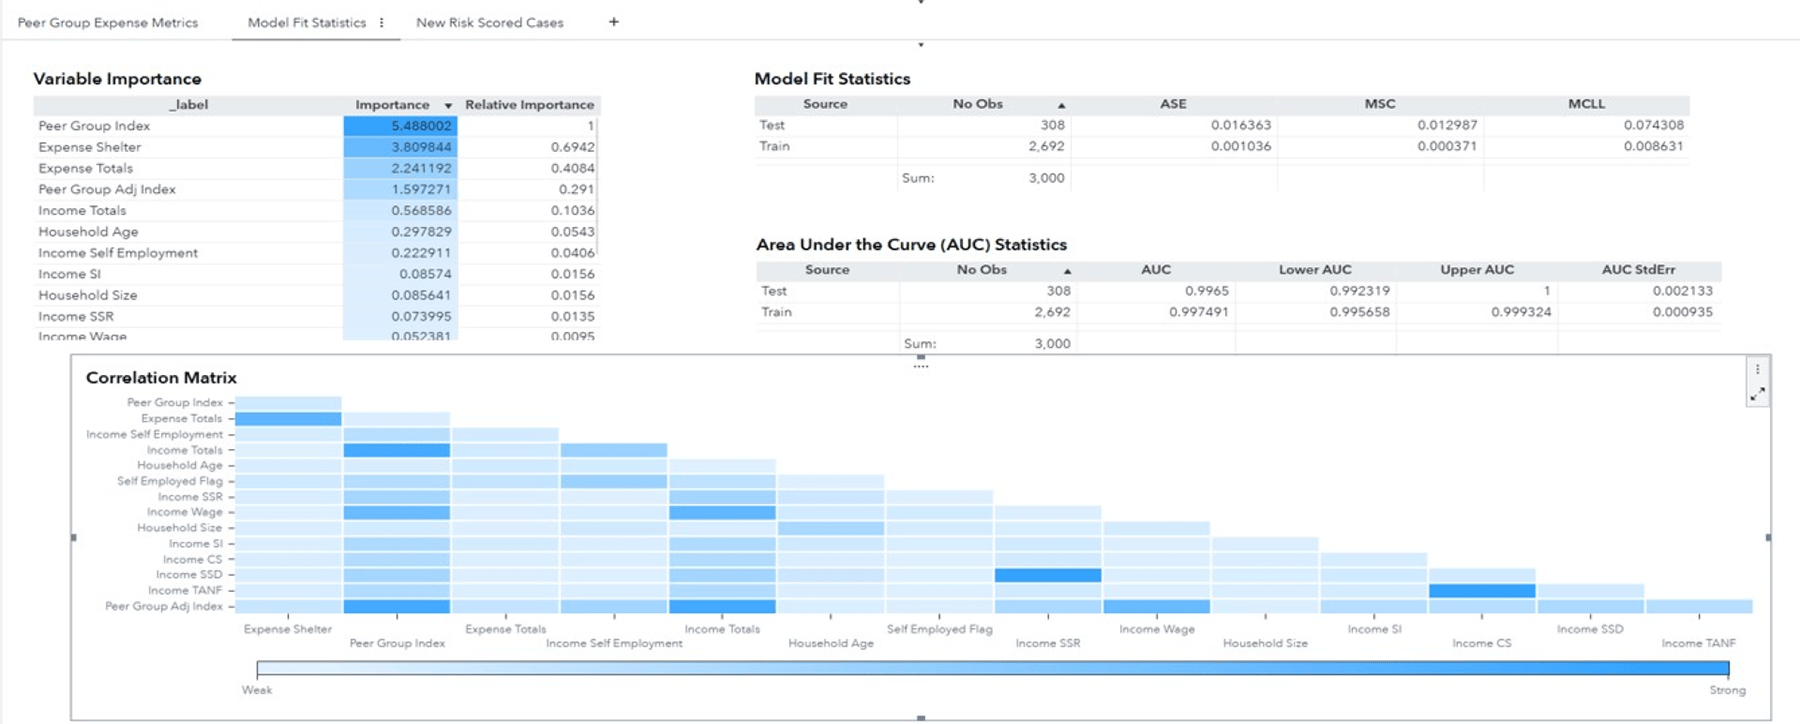Select Peer Group Index row in Variable Importance
This screenshot has height=724, width=1800.
[94, 126]
